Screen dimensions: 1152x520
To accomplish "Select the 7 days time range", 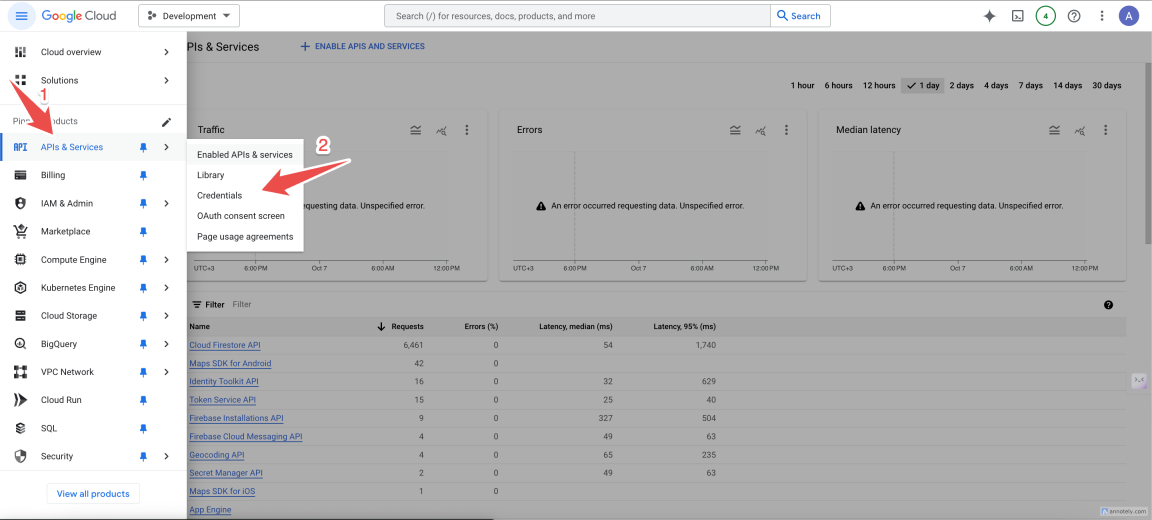I will 1030,86.
